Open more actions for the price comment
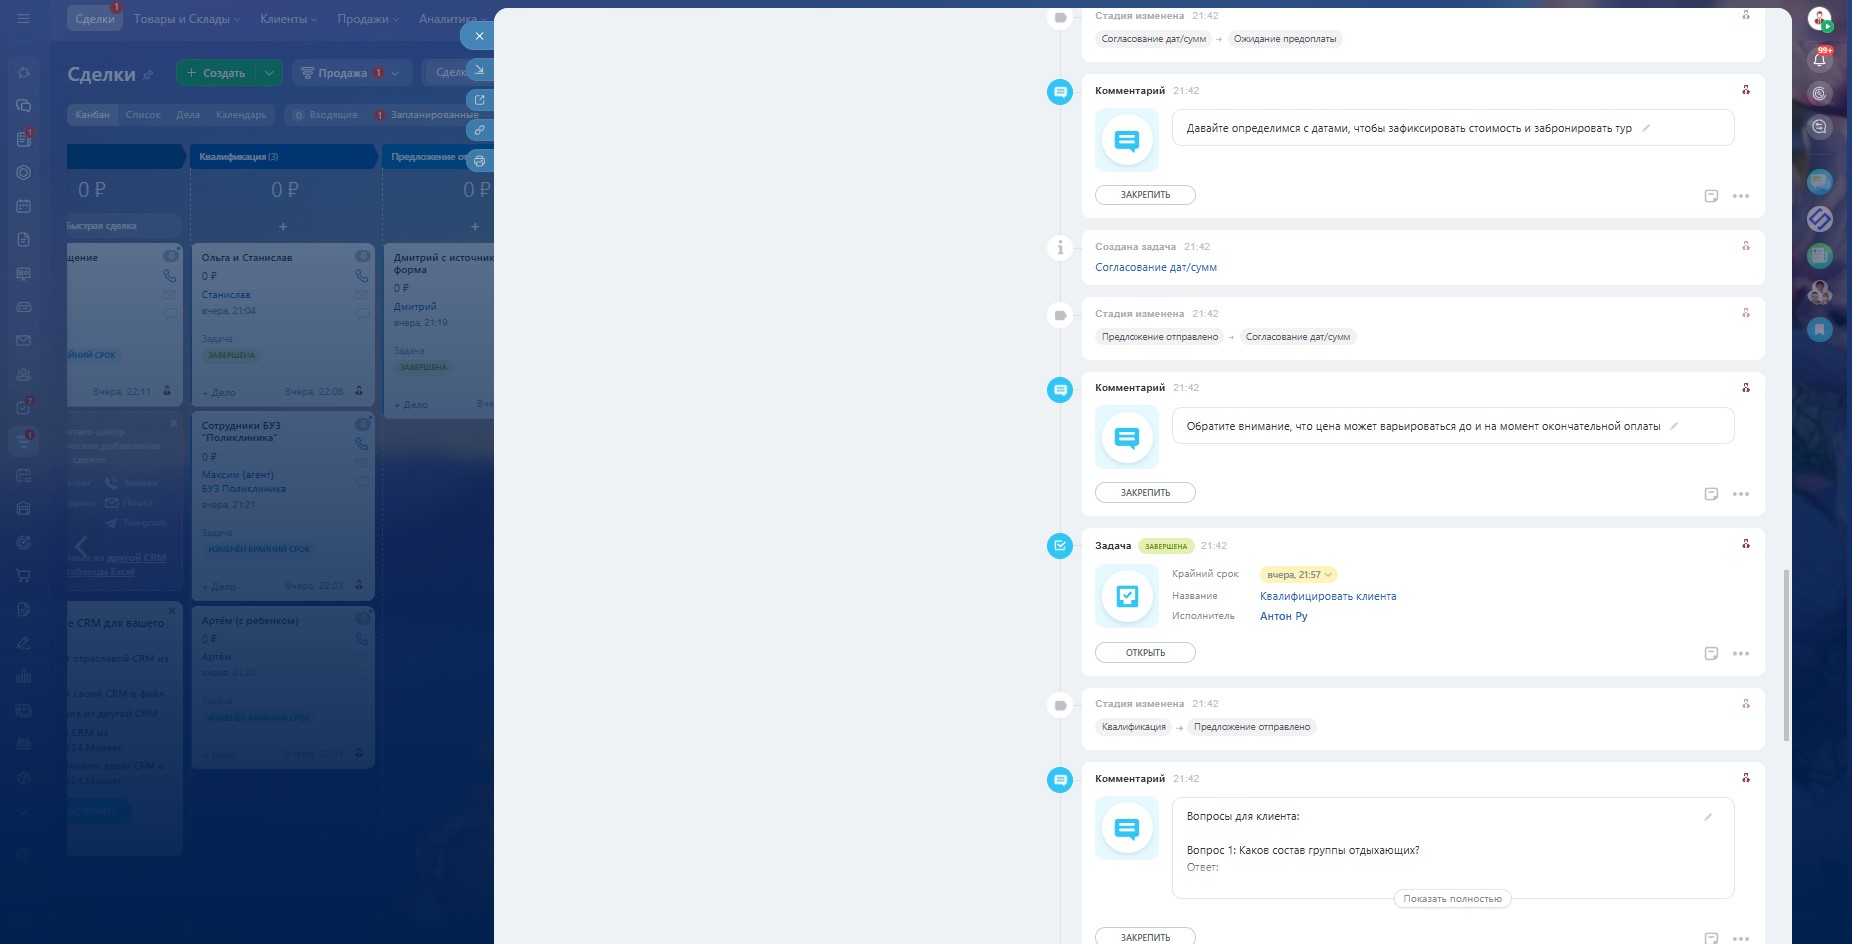The image size is (1852, 944). tap(1741, 494)
